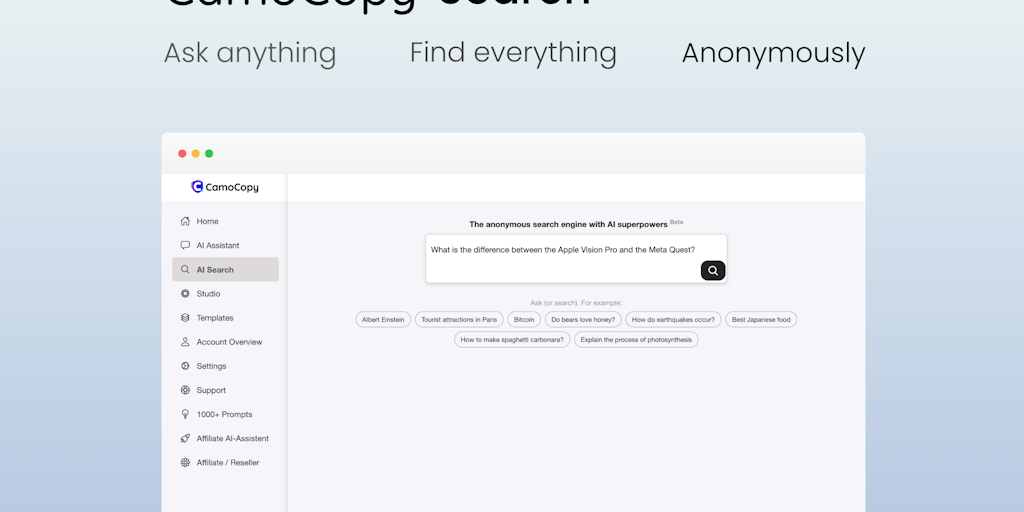
Task: Submit the query with the search button
Action: pos(713,270)
